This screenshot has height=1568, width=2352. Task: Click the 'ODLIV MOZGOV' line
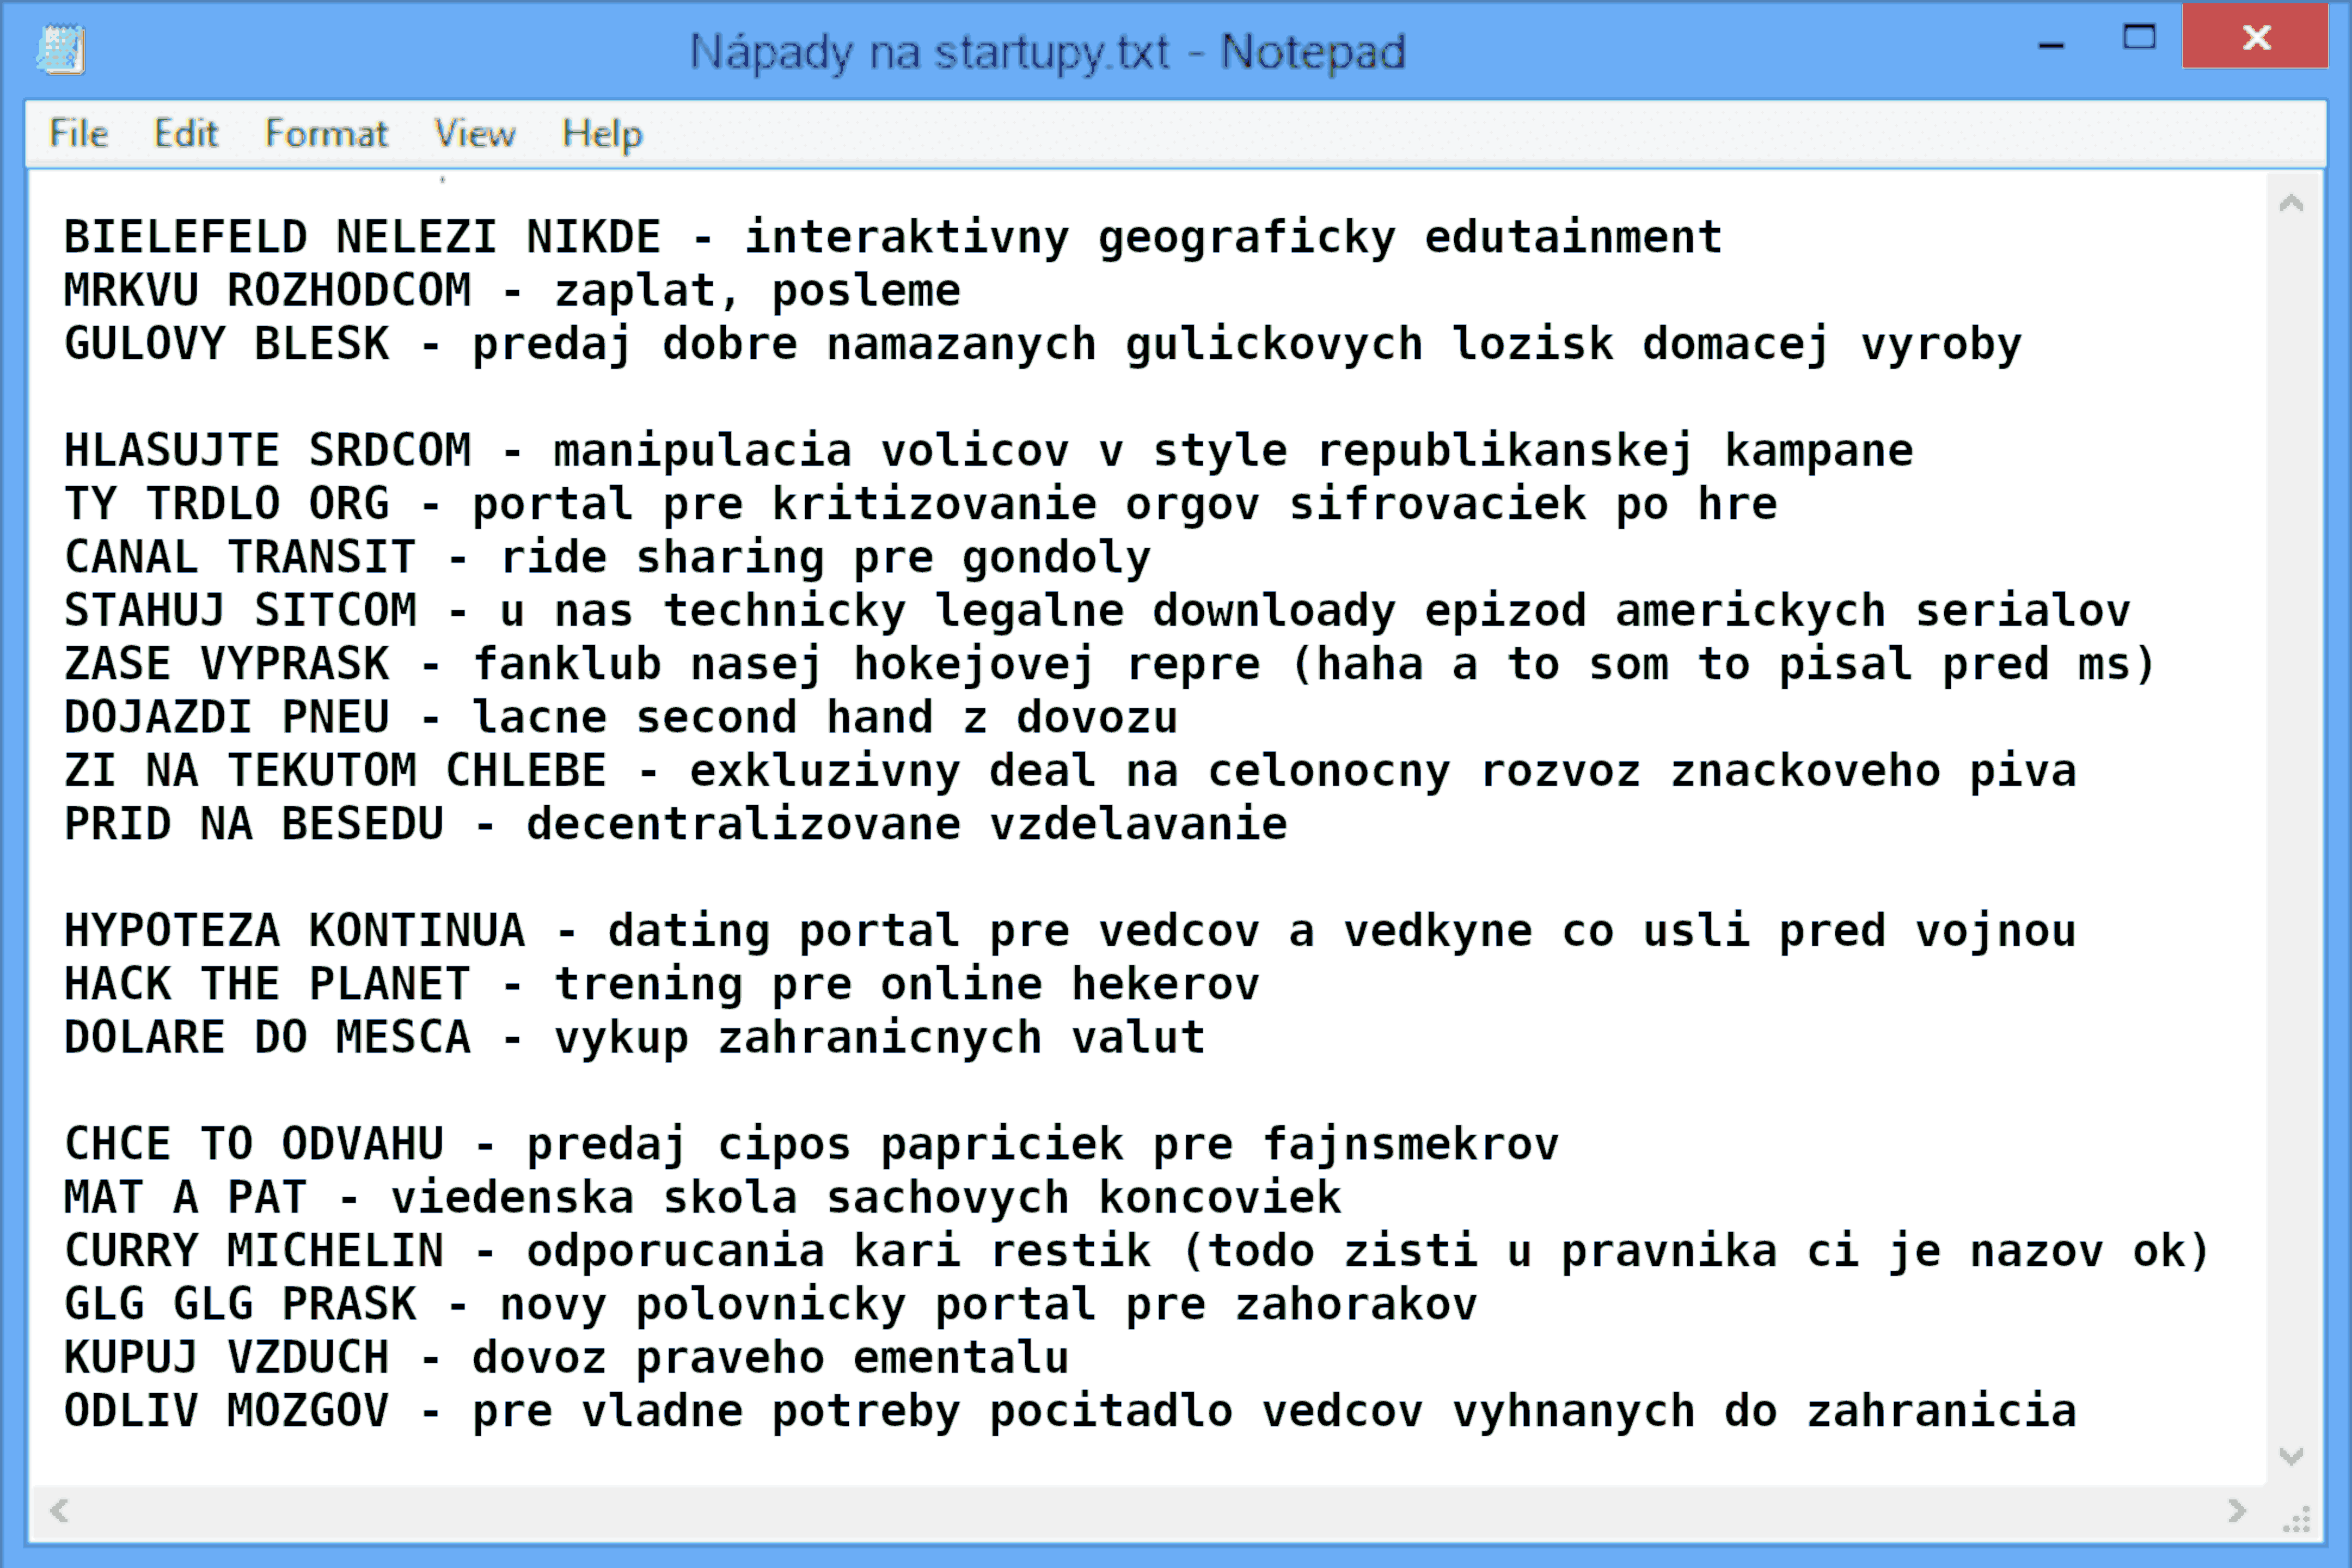point(1070,1411)
